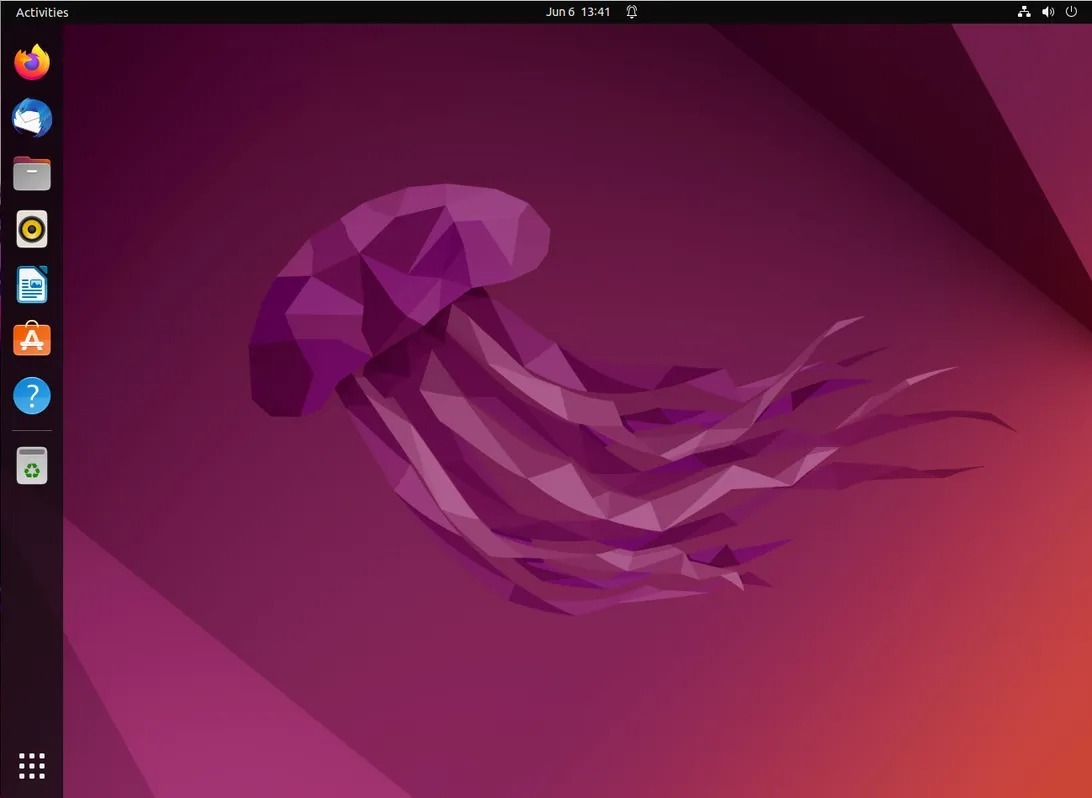This screenshot has height=798, width=1092.
Task: Expand the system menu via the power icon
Action: (1071, 12)
